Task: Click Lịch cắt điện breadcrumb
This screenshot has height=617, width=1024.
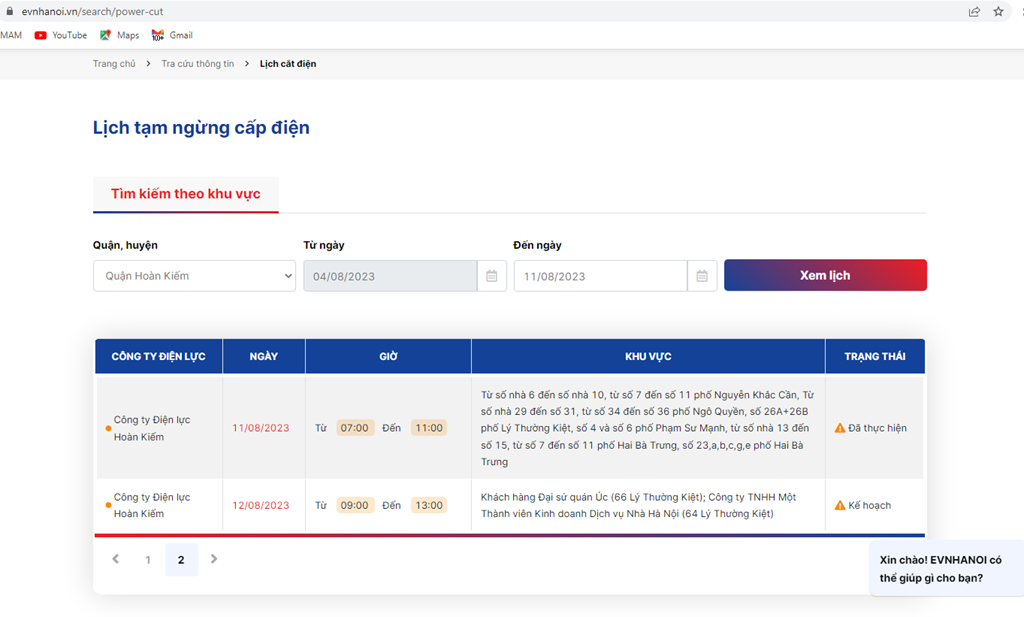Action: coord(287,64)
